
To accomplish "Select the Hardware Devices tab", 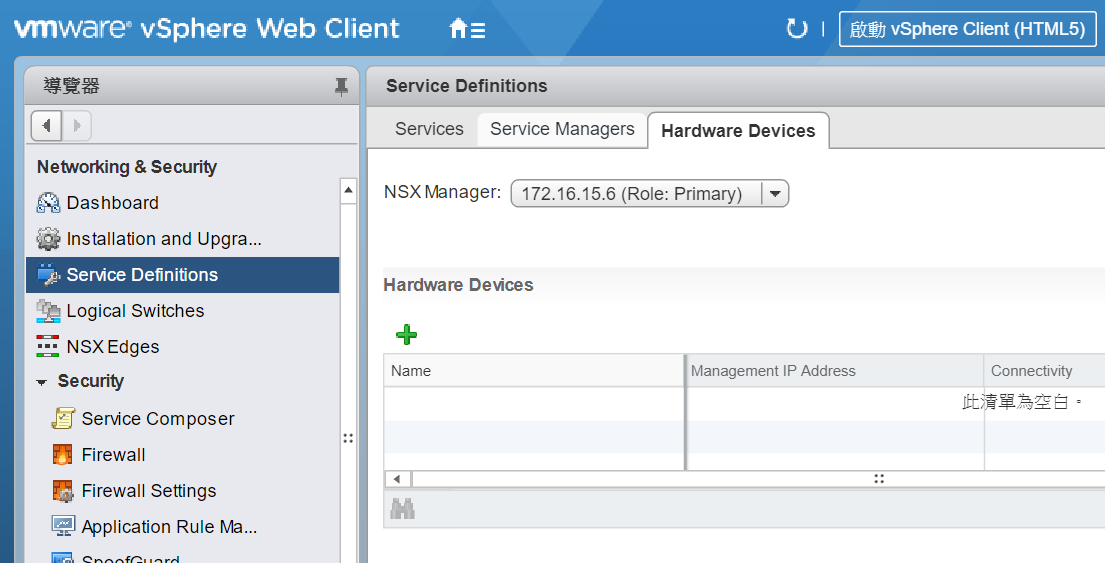I will [x=738, y=130].
